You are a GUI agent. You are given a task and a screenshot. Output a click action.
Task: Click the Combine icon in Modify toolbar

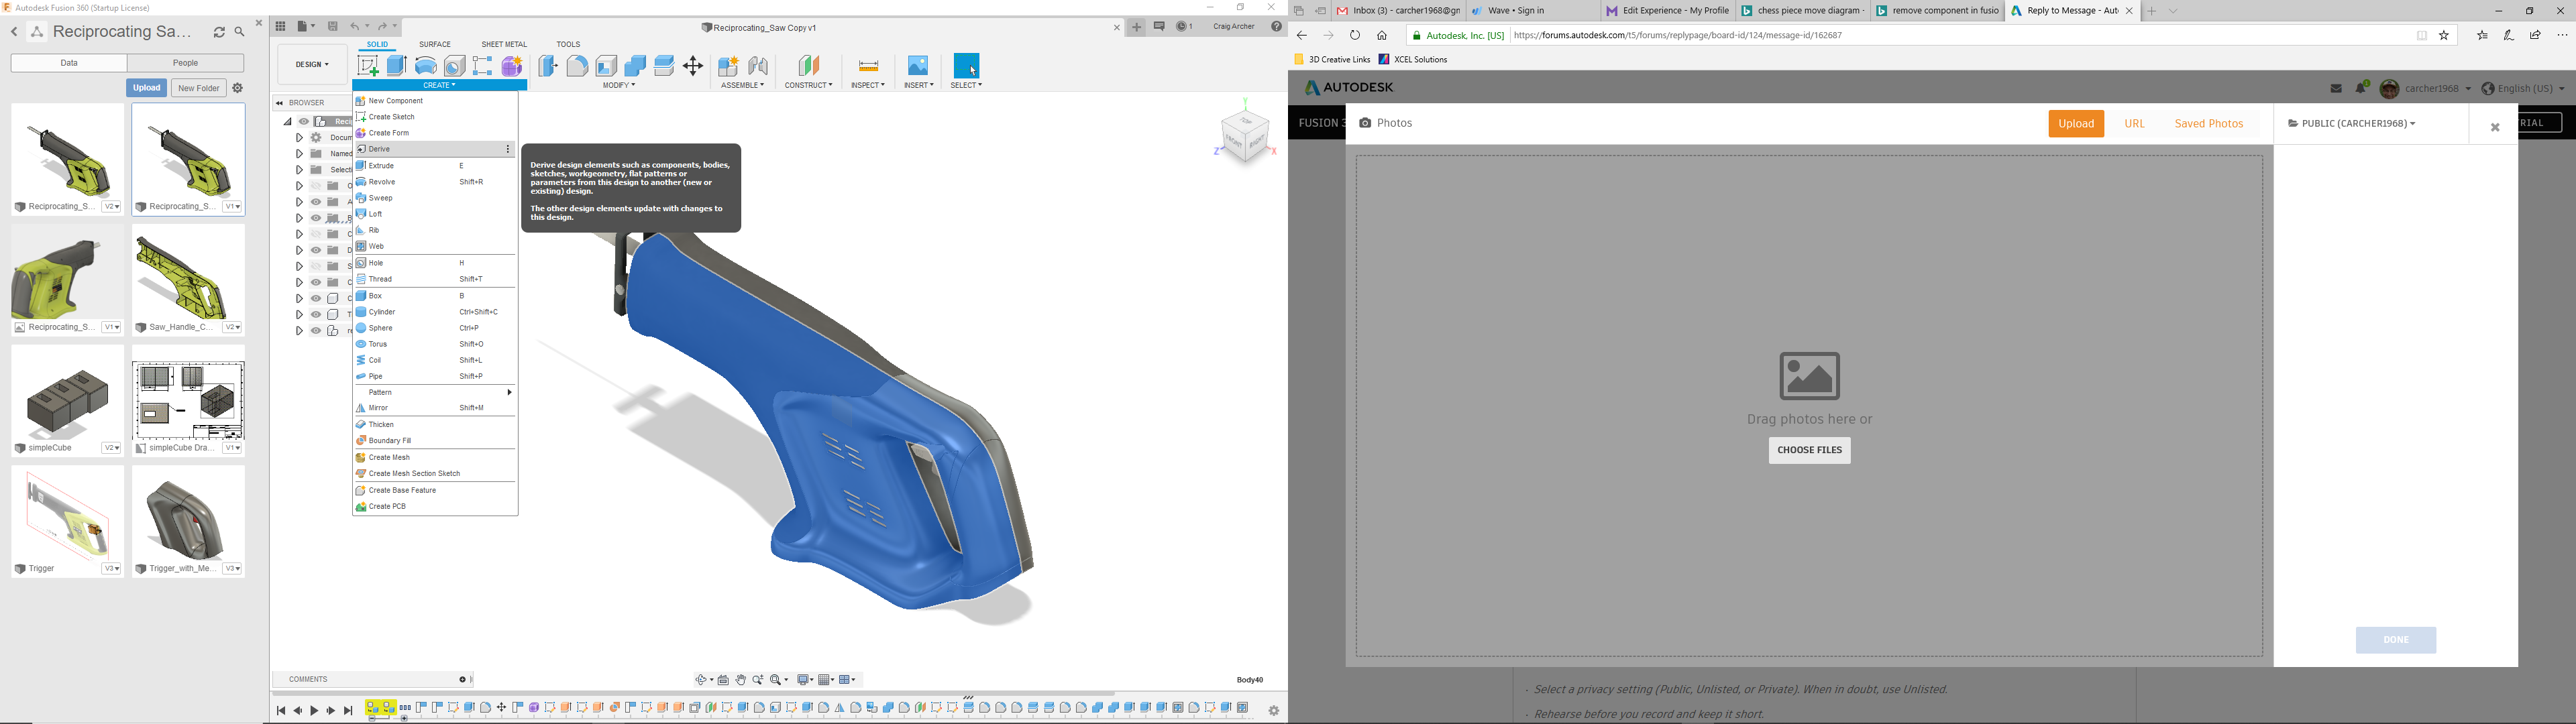635,66
